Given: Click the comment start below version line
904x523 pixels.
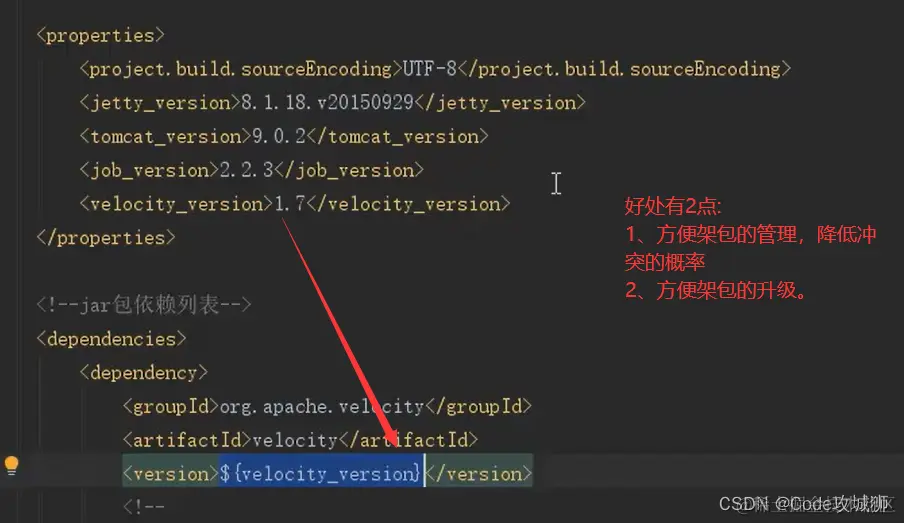Looking at the screenshot, I should [x=144, y=507].
